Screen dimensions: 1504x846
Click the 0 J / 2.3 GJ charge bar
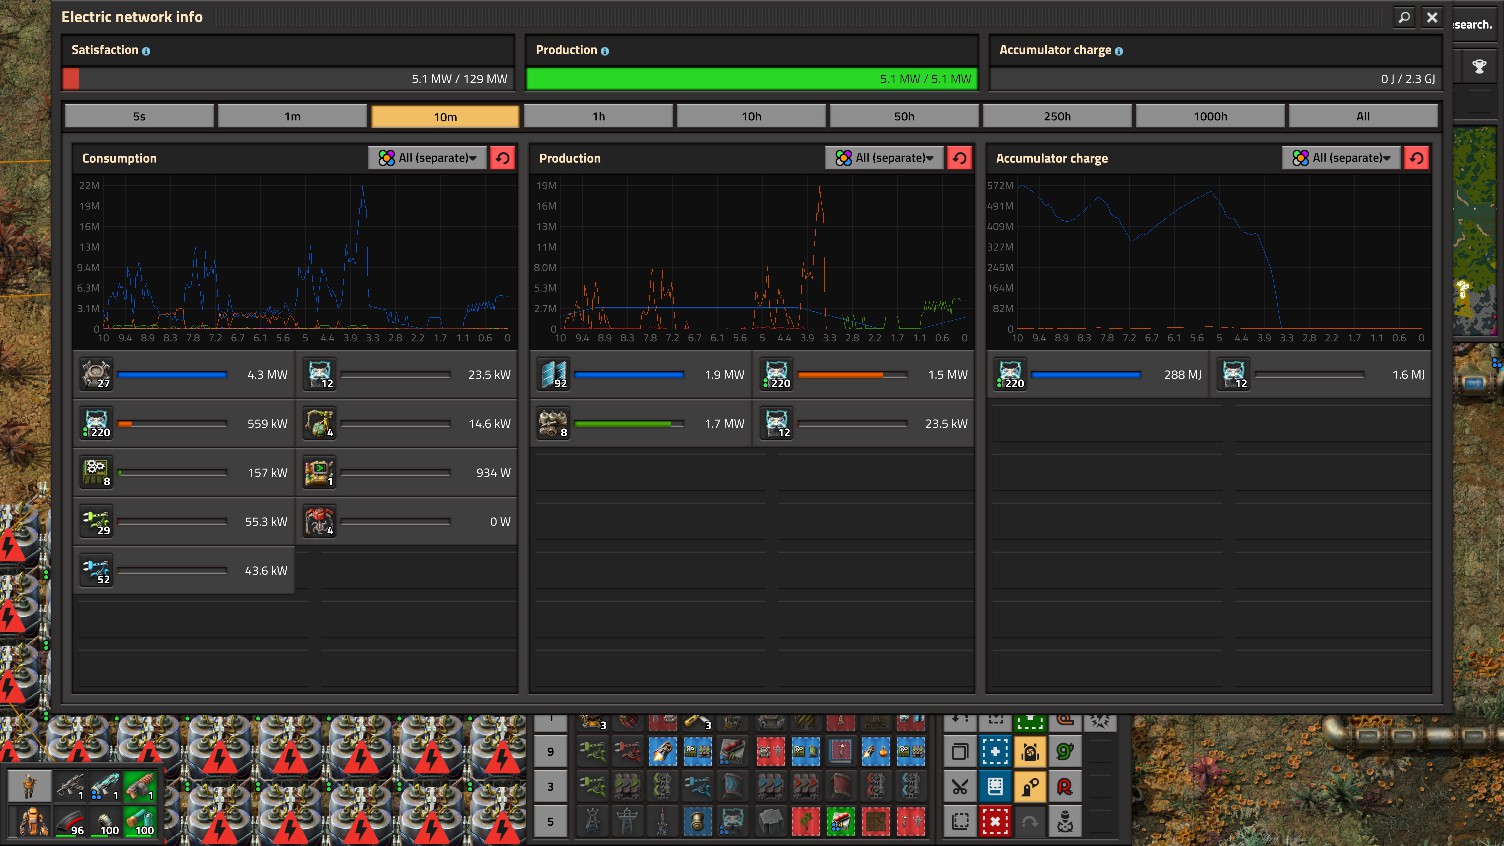[x=1215, y=79]
